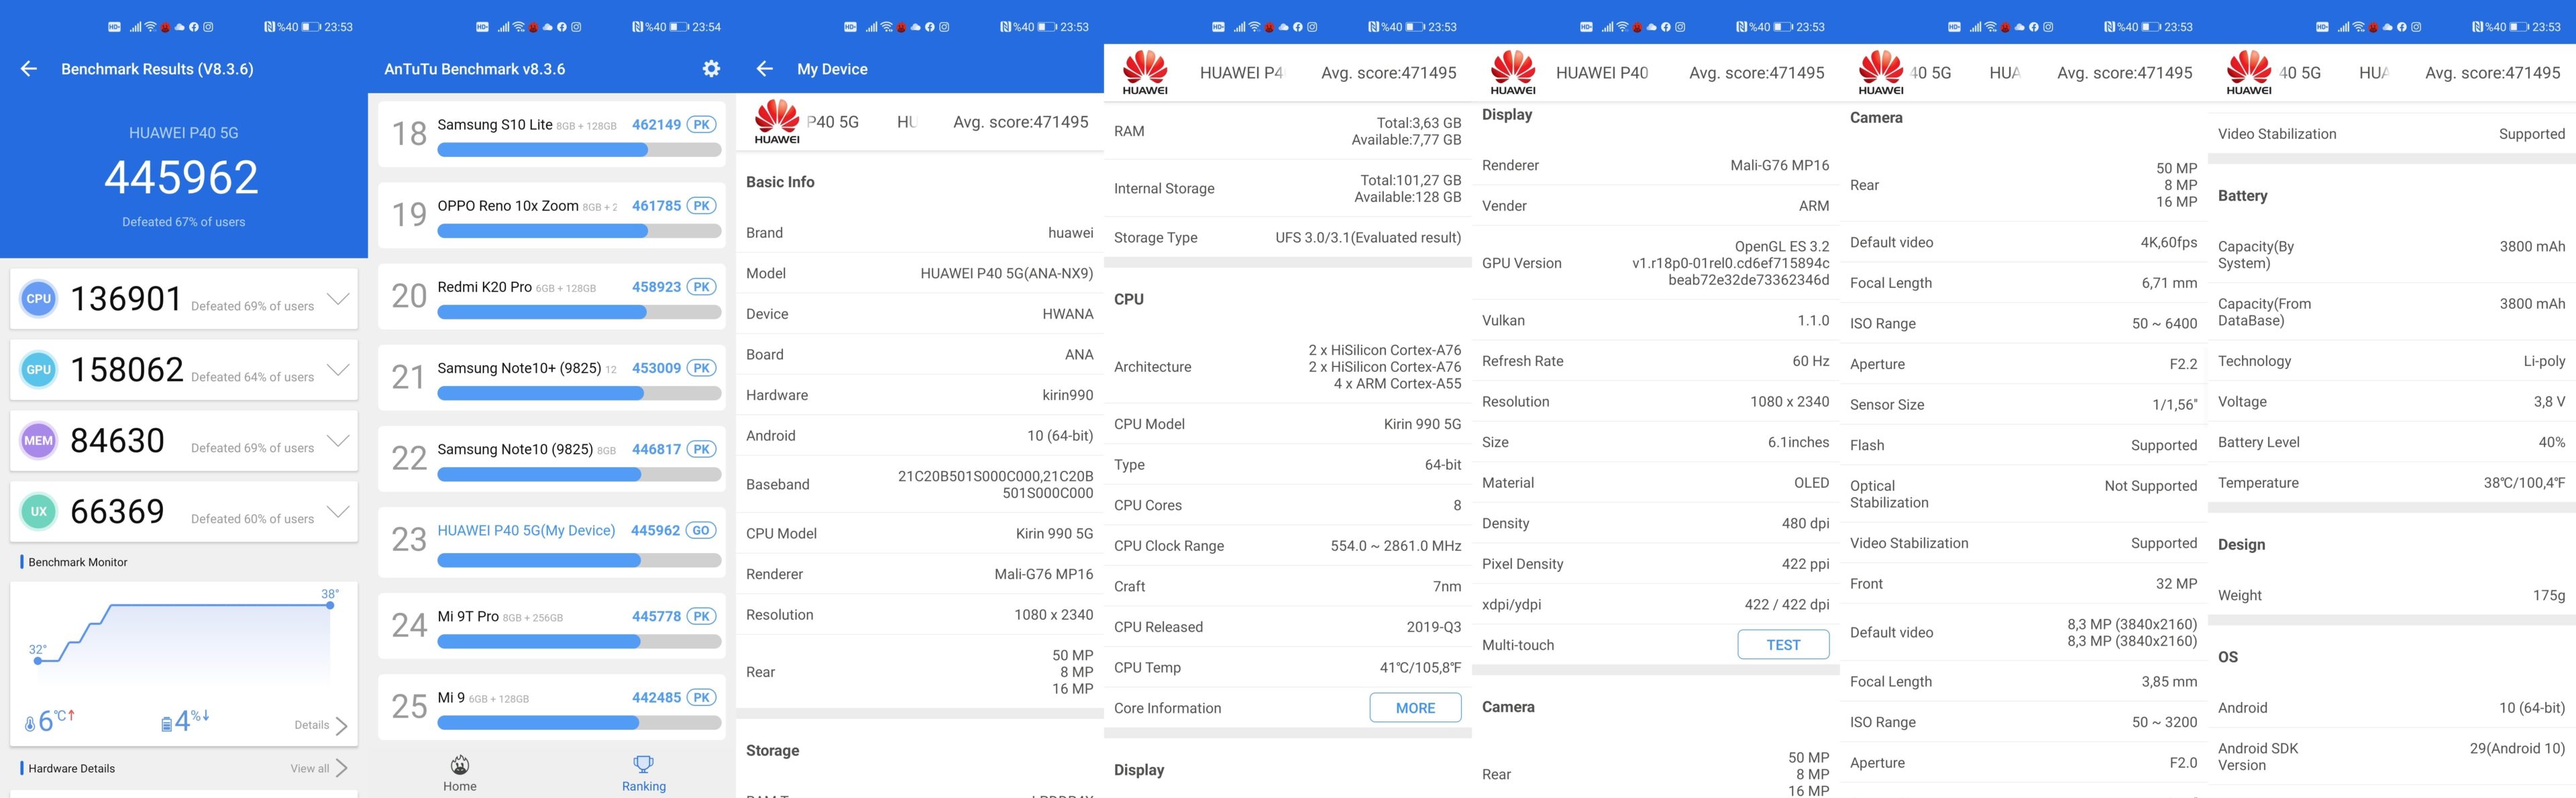
Task: Tap Multi-touch TEST button
Action: coord(1783,645)
